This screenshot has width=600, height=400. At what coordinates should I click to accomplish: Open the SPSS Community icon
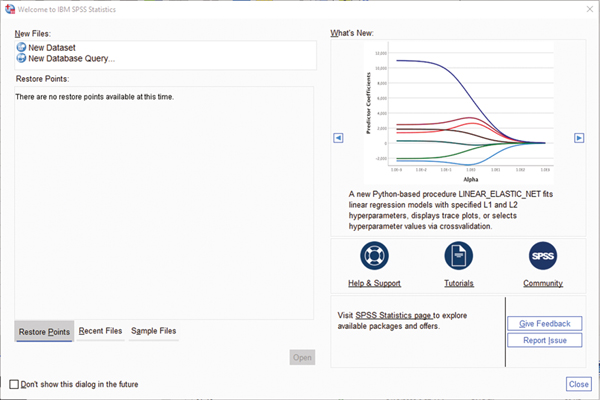(543, 255)
